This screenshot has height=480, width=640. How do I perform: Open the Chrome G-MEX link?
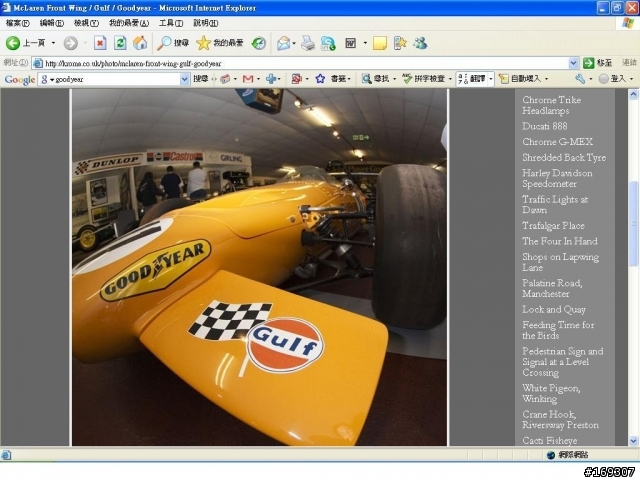pos(557,142)
